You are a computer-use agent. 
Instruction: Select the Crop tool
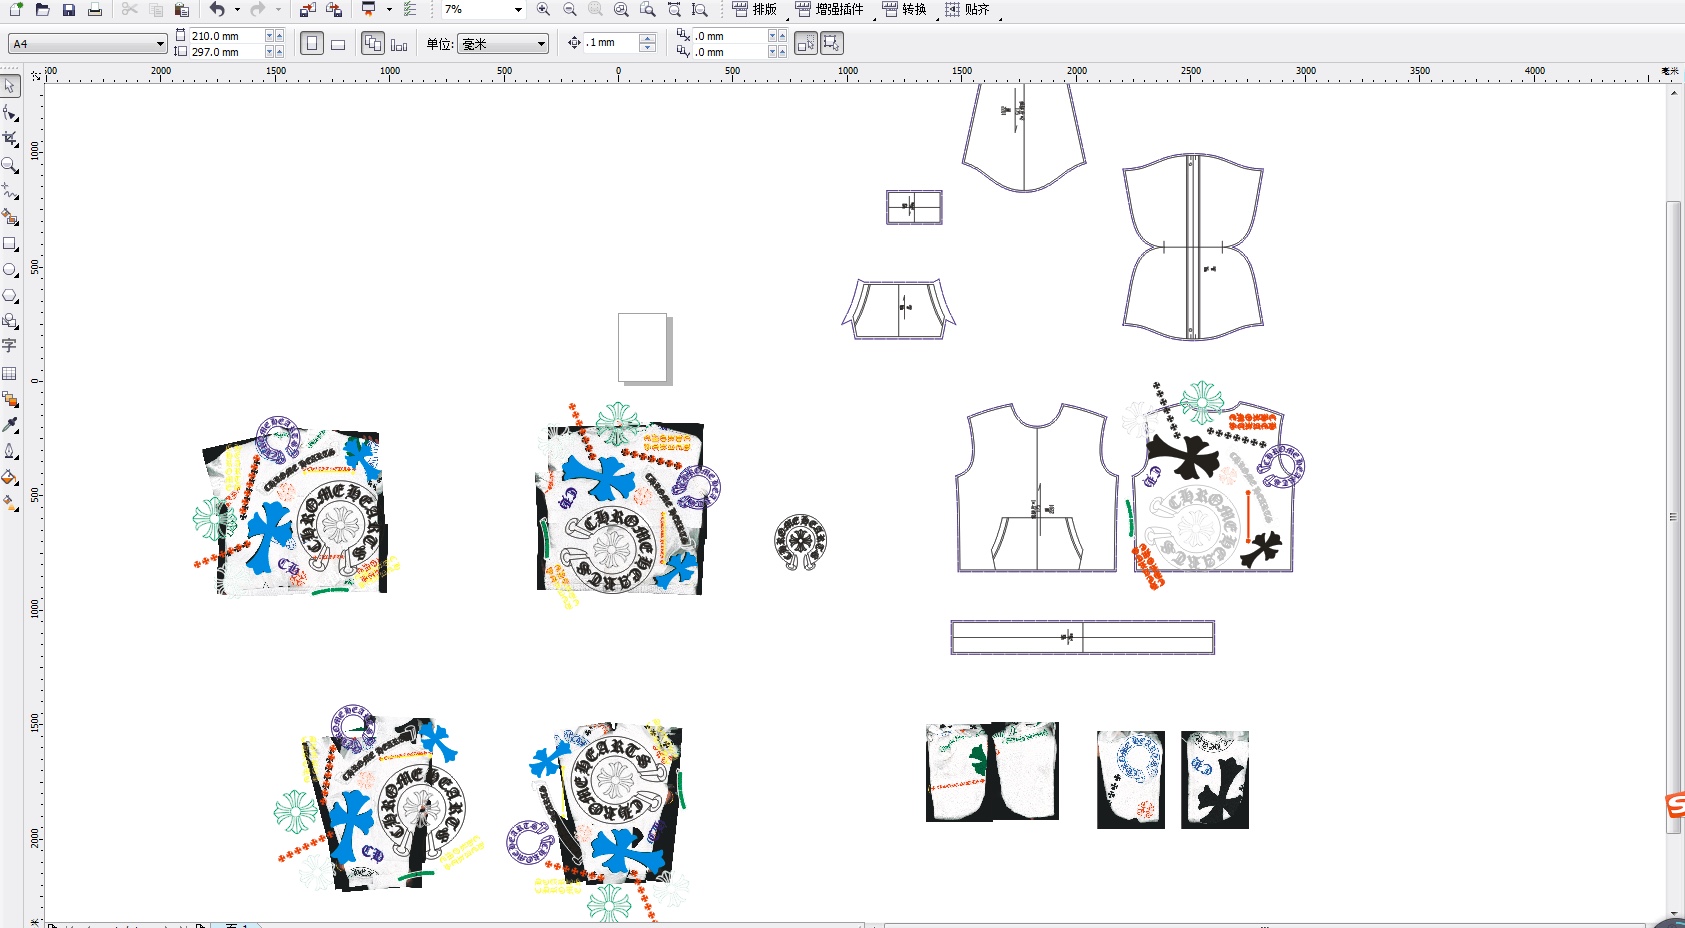(10, 139)
